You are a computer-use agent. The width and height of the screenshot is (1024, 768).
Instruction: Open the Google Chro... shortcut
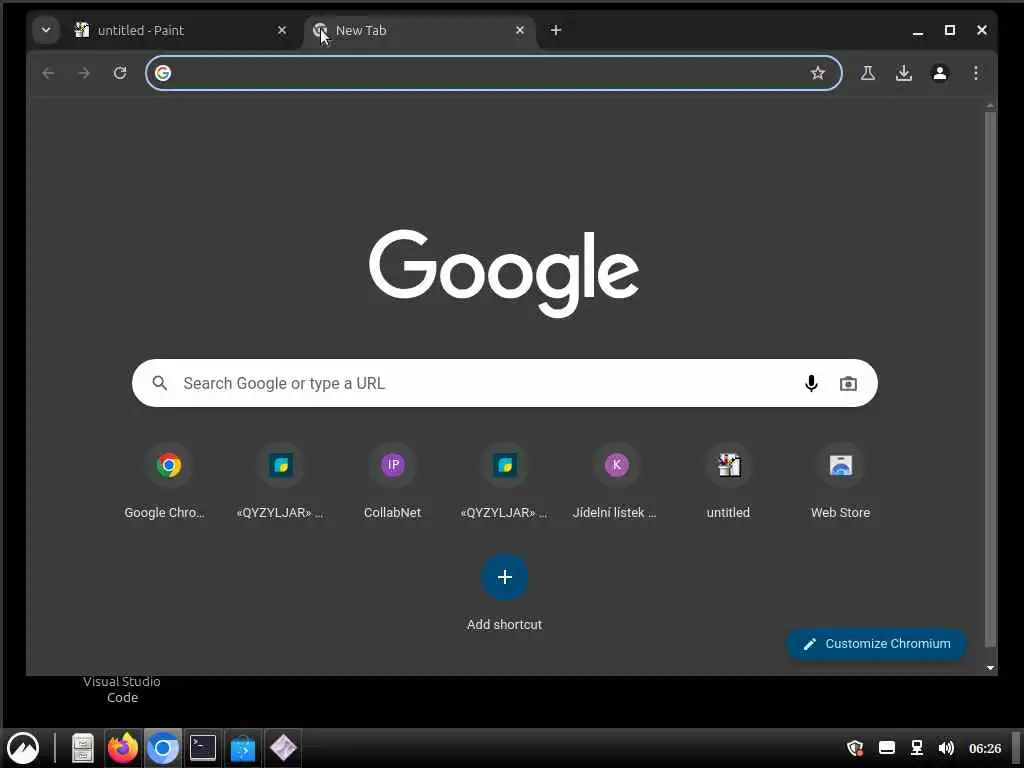click(168, 482)
